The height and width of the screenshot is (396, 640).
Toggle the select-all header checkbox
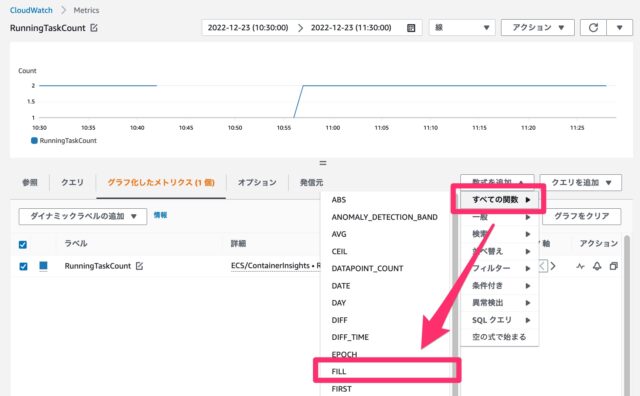click(x=23, y=245)
